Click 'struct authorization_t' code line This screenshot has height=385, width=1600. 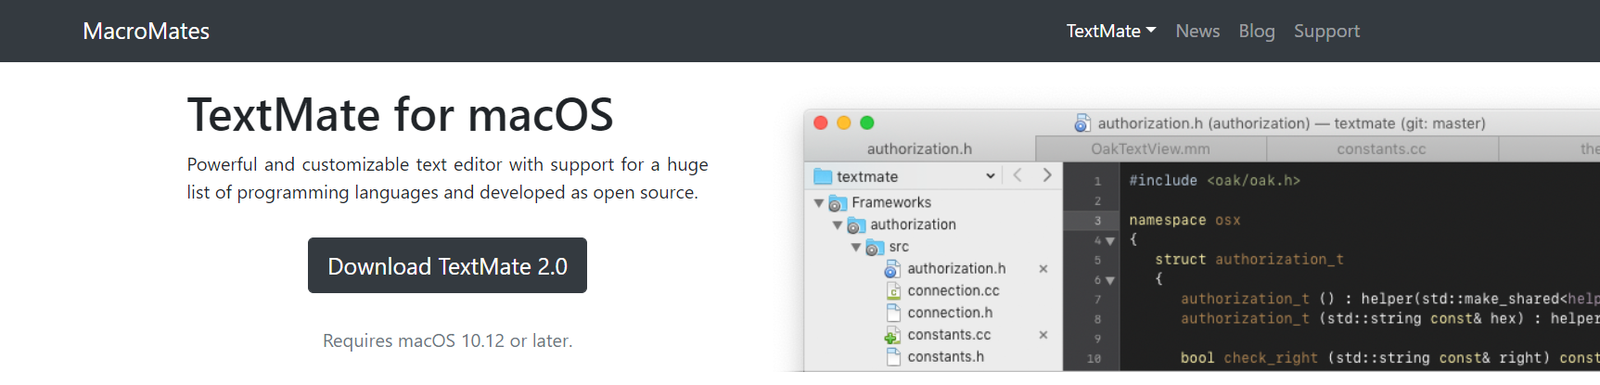[x=1249, y=260]
